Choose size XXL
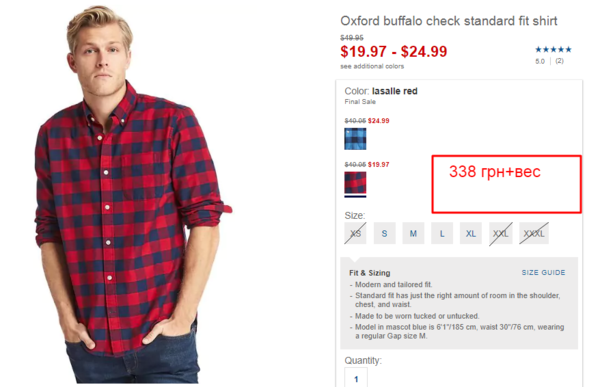 click(500, 233)
